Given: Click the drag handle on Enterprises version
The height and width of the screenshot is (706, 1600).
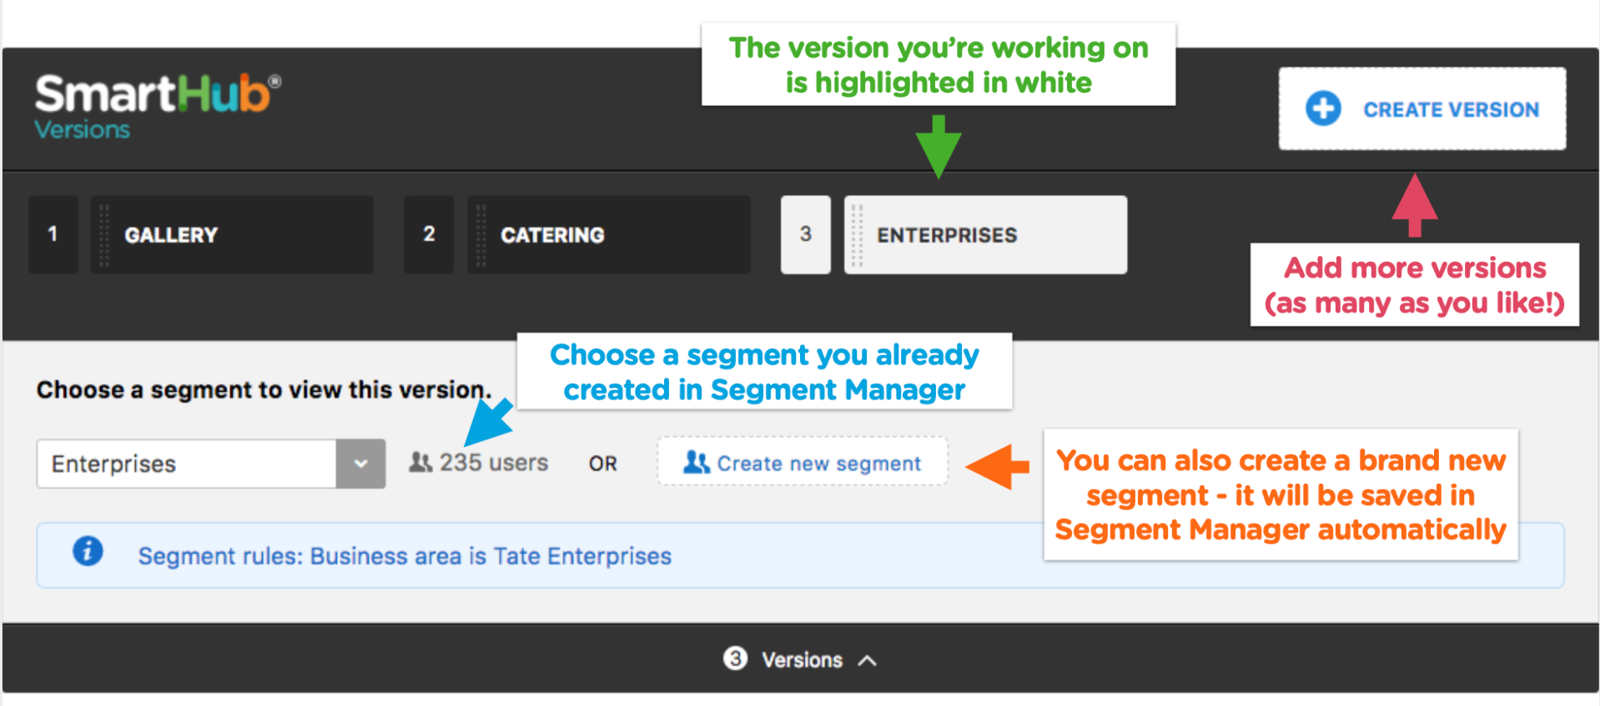Looking at the screenshot, I should tap(857, 235).
